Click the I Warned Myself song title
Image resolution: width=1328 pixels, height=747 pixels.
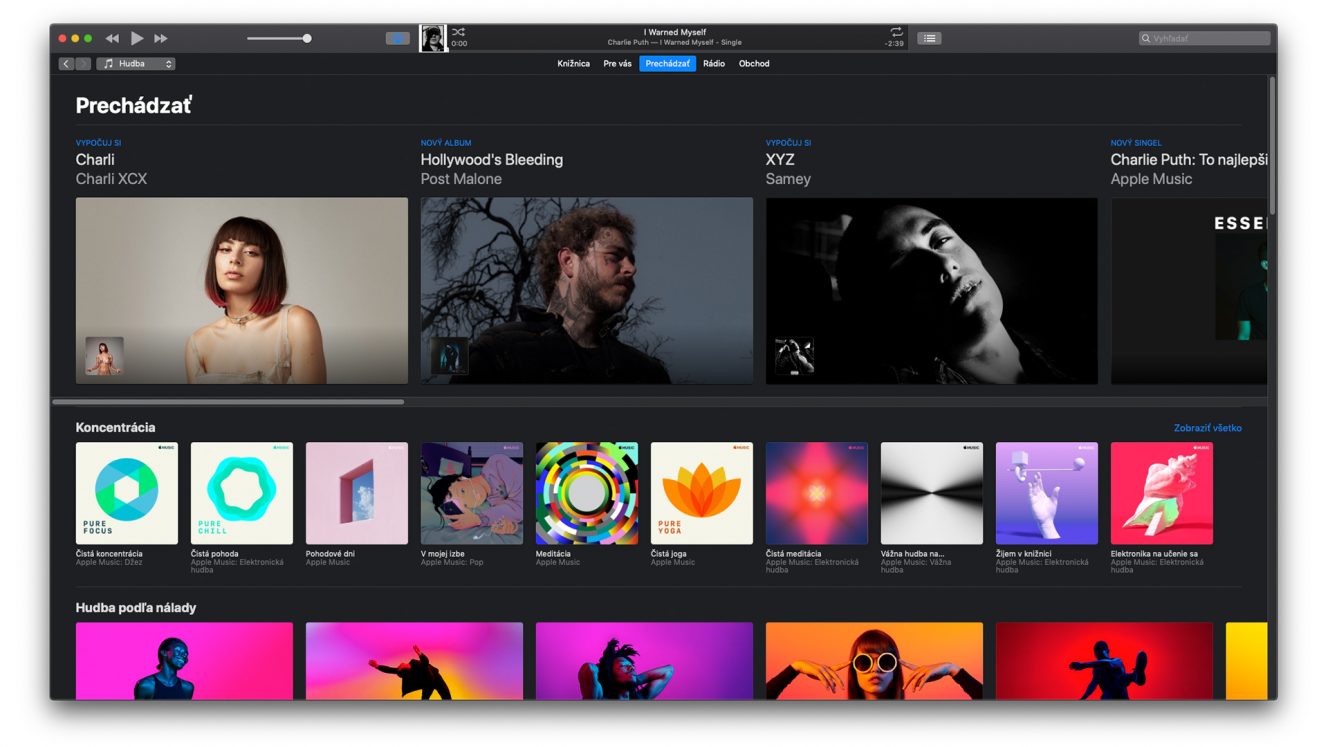point(675,32)
